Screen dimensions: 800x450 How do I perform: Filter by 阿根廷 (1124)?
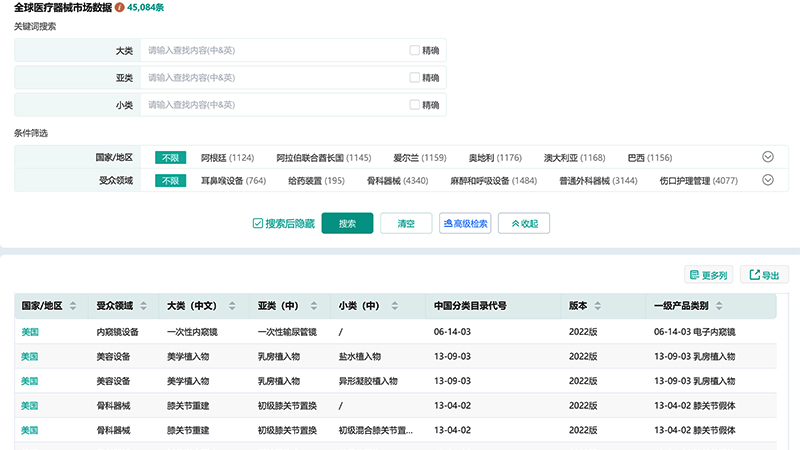[x=228, y=158]
